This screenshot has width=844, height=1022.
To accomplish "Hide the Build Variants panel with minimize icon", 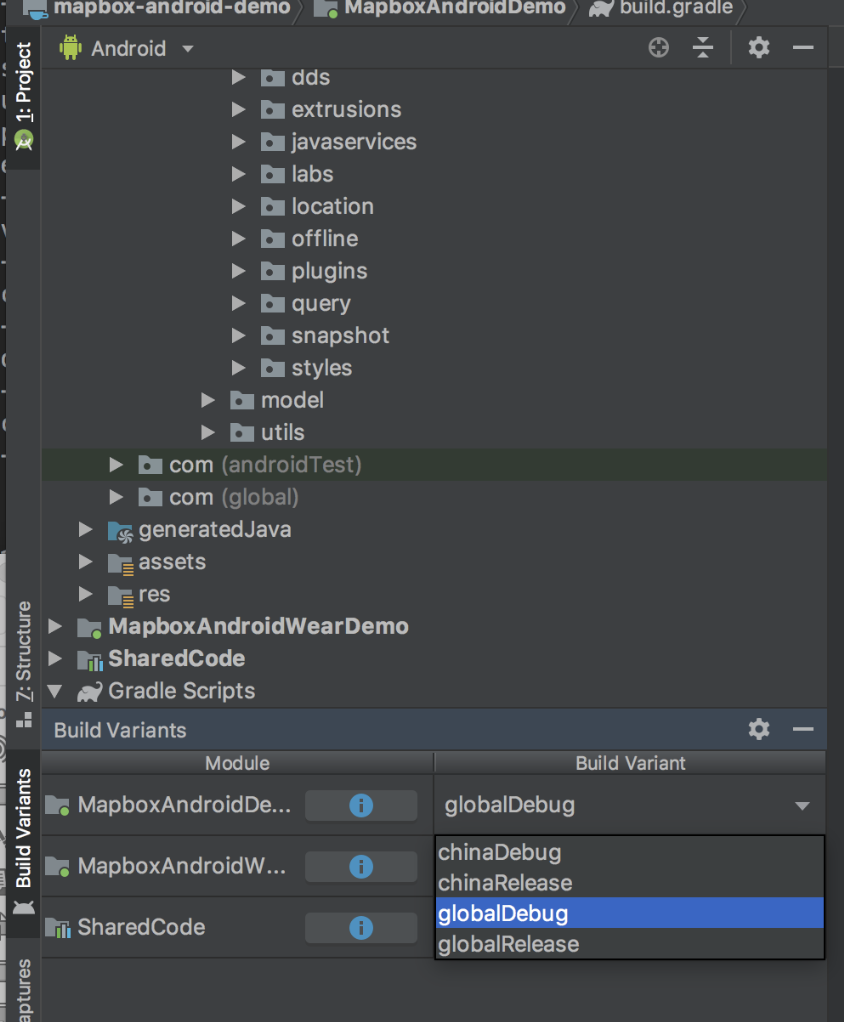I will 803,729.
